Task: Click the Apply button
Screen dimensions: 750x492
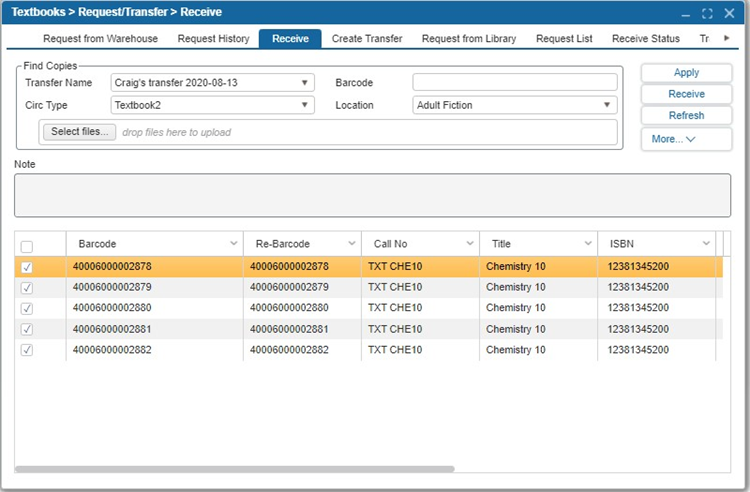Action: point(686,73)
